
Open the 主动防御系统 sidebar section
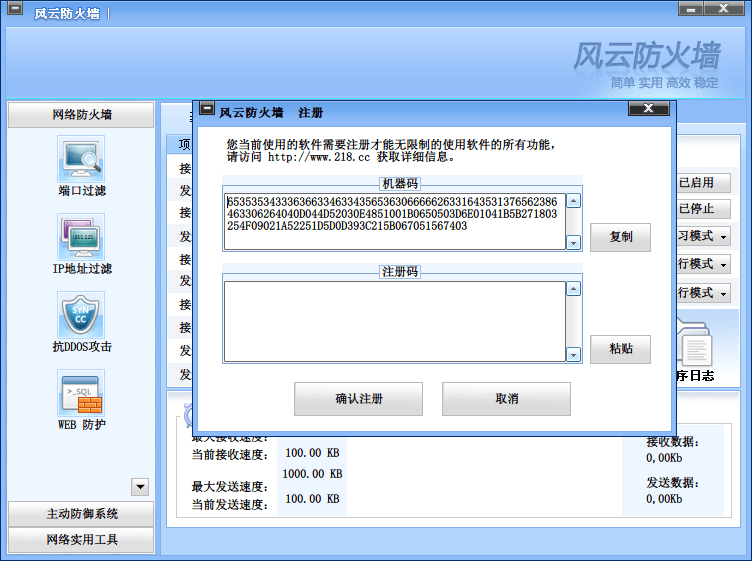click(x=81, y=514)
